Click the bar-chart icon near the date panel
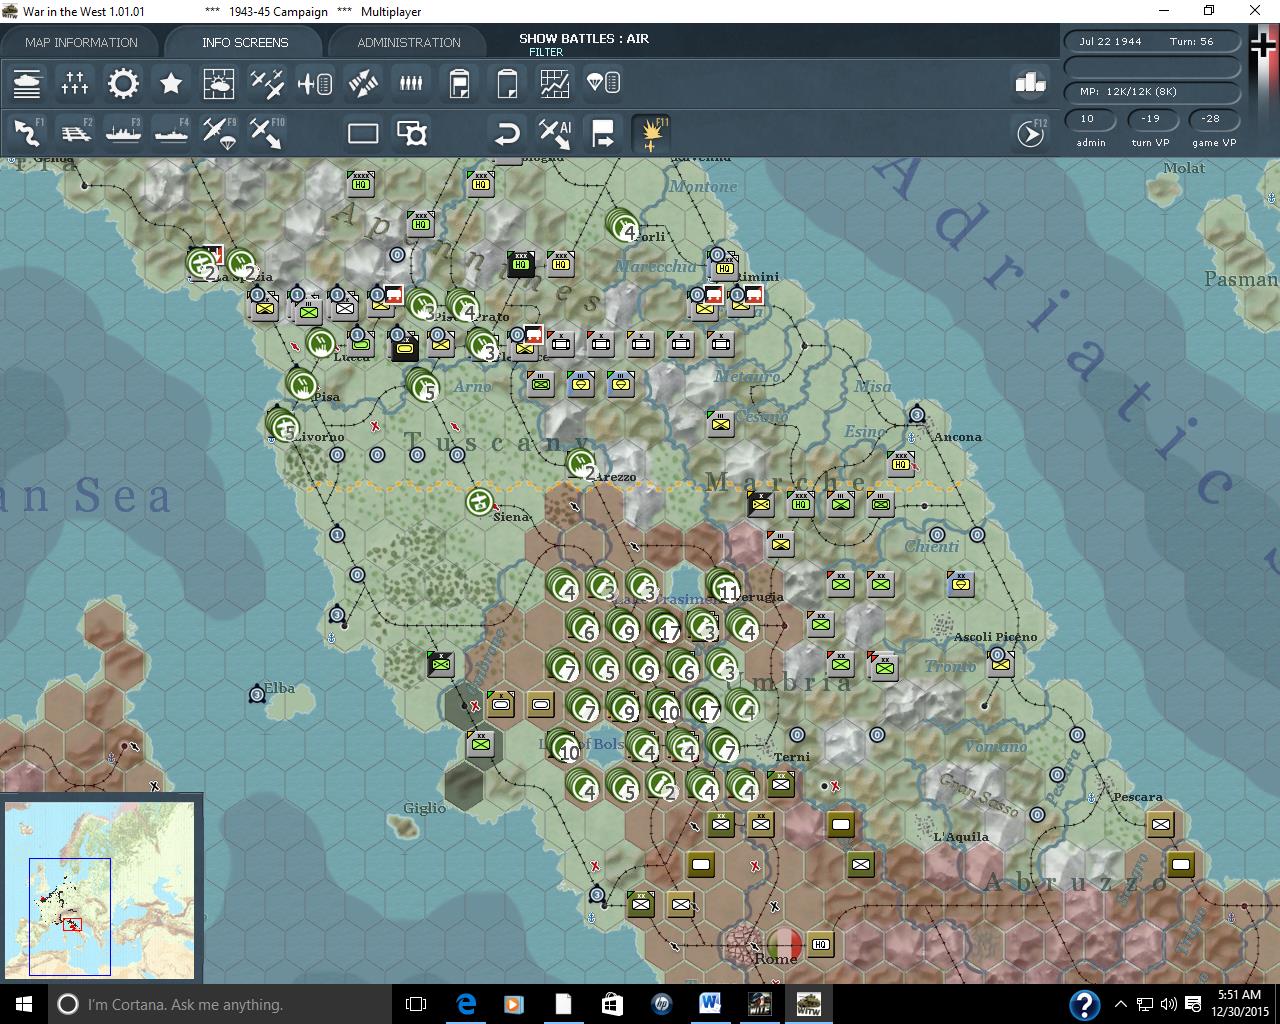Screen dimensions: 1280x1024 point(1030,83)
